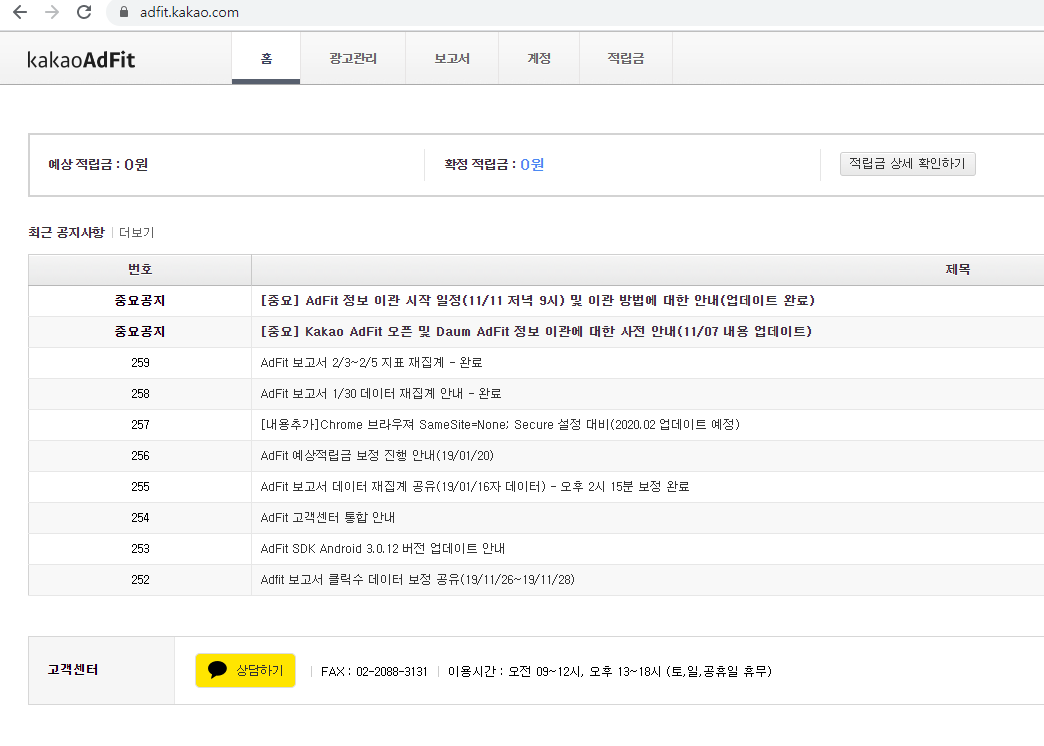1044x746 pixels.
Task: Click the 예상 적립금 : 0원 text
Action: (98, 165)
